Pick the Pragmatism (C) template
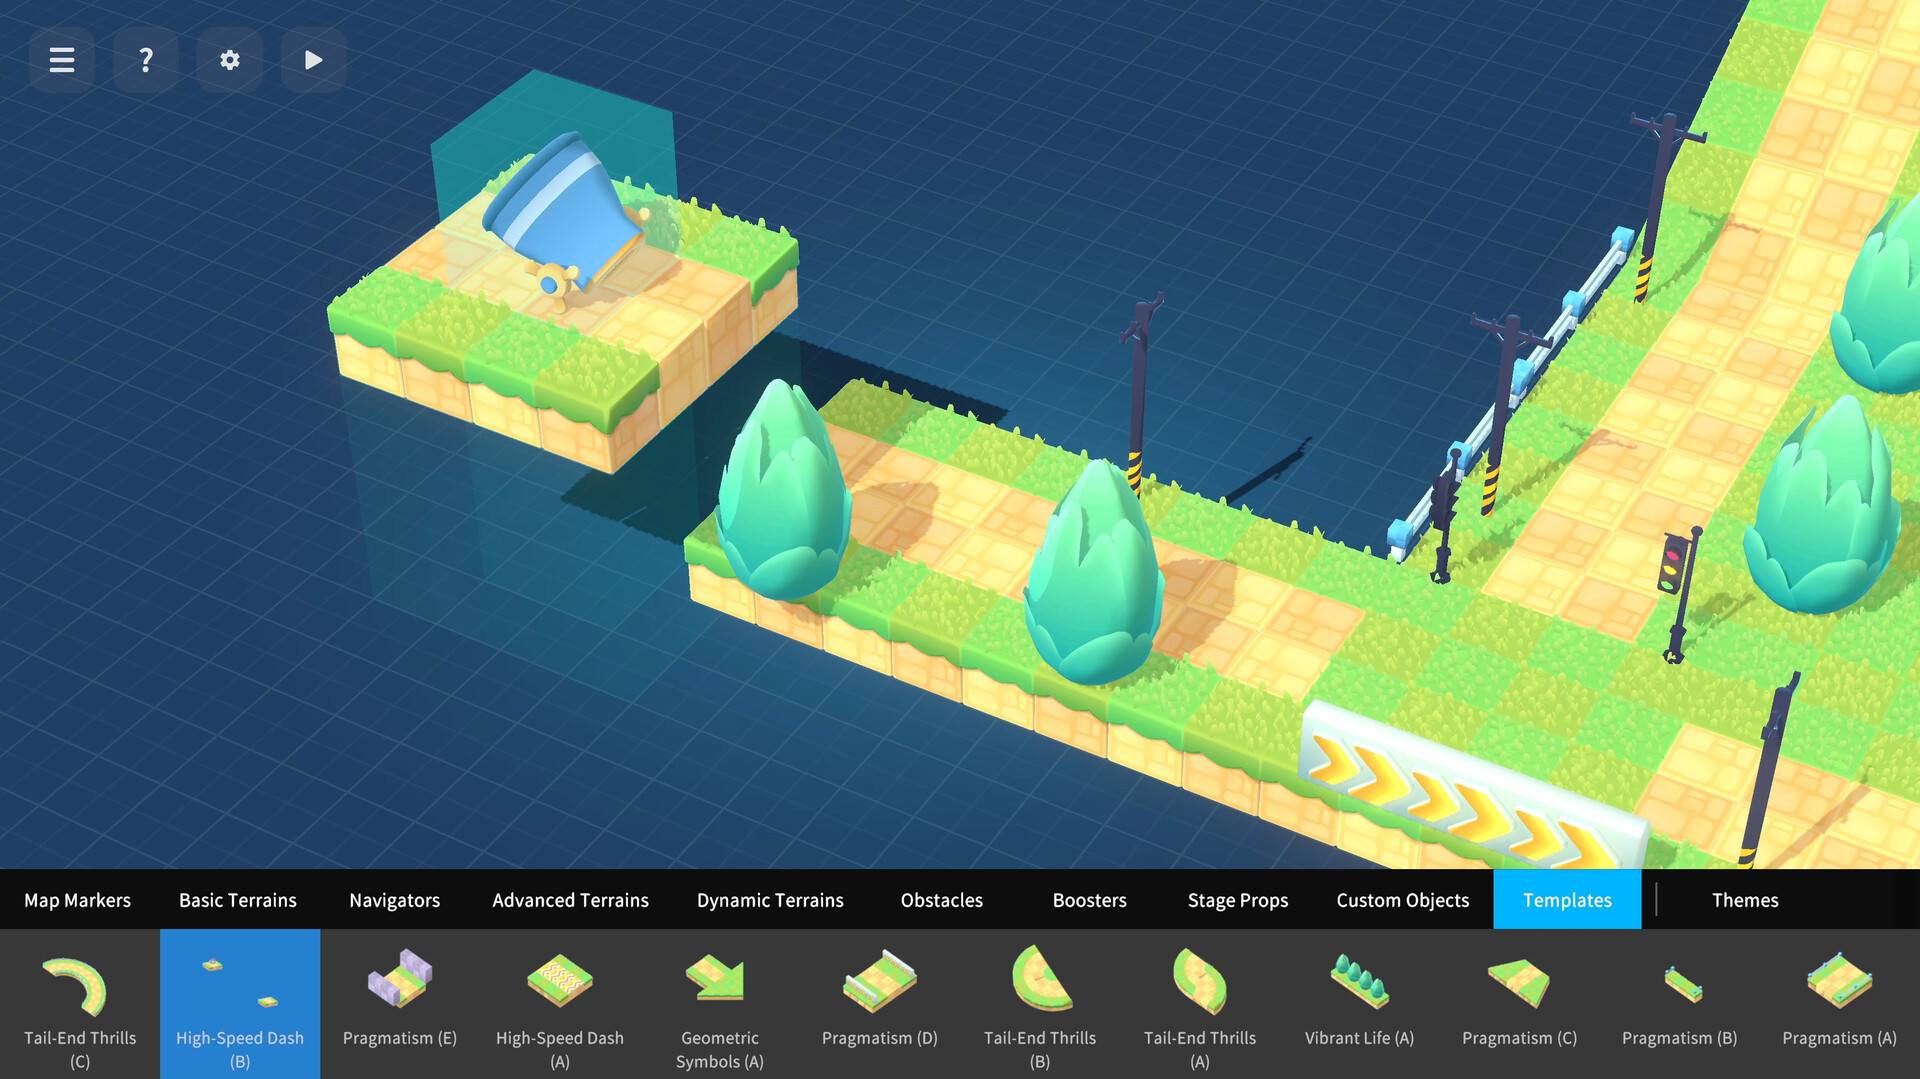 tap(1520, 1003)
